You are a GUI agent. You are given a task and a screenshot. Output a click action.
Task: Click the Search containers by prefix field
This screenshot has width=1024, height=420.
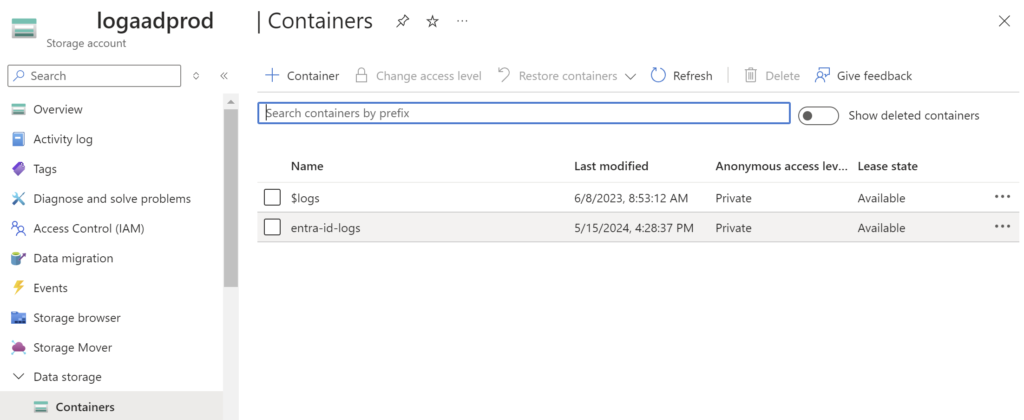524,113
